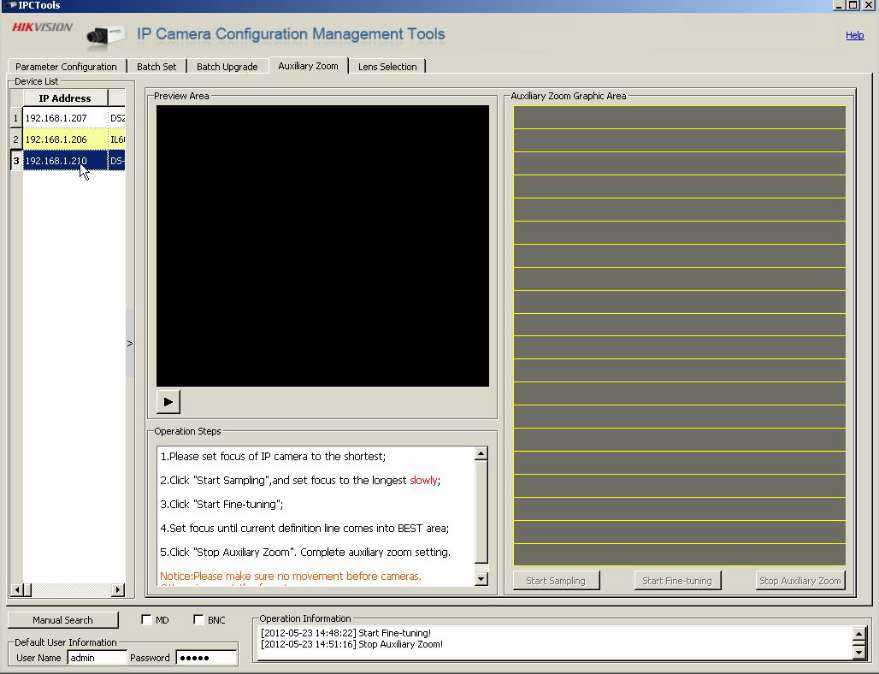Open the Help link

[854, 35]
